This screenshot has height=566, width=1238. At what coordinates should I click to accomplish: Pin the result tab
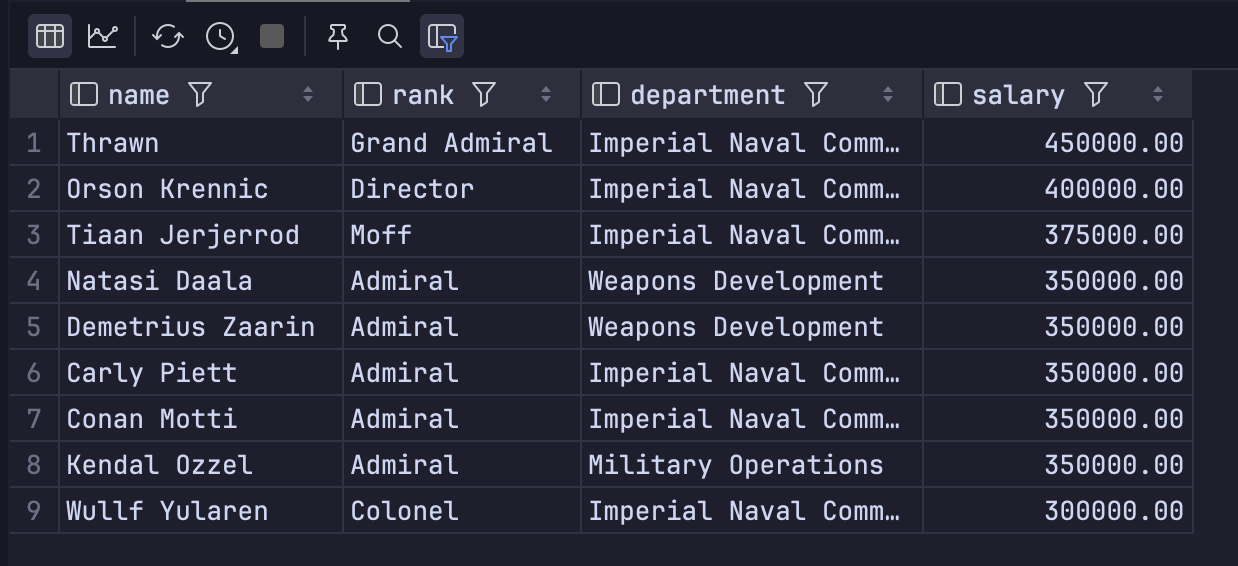[338, 37]
